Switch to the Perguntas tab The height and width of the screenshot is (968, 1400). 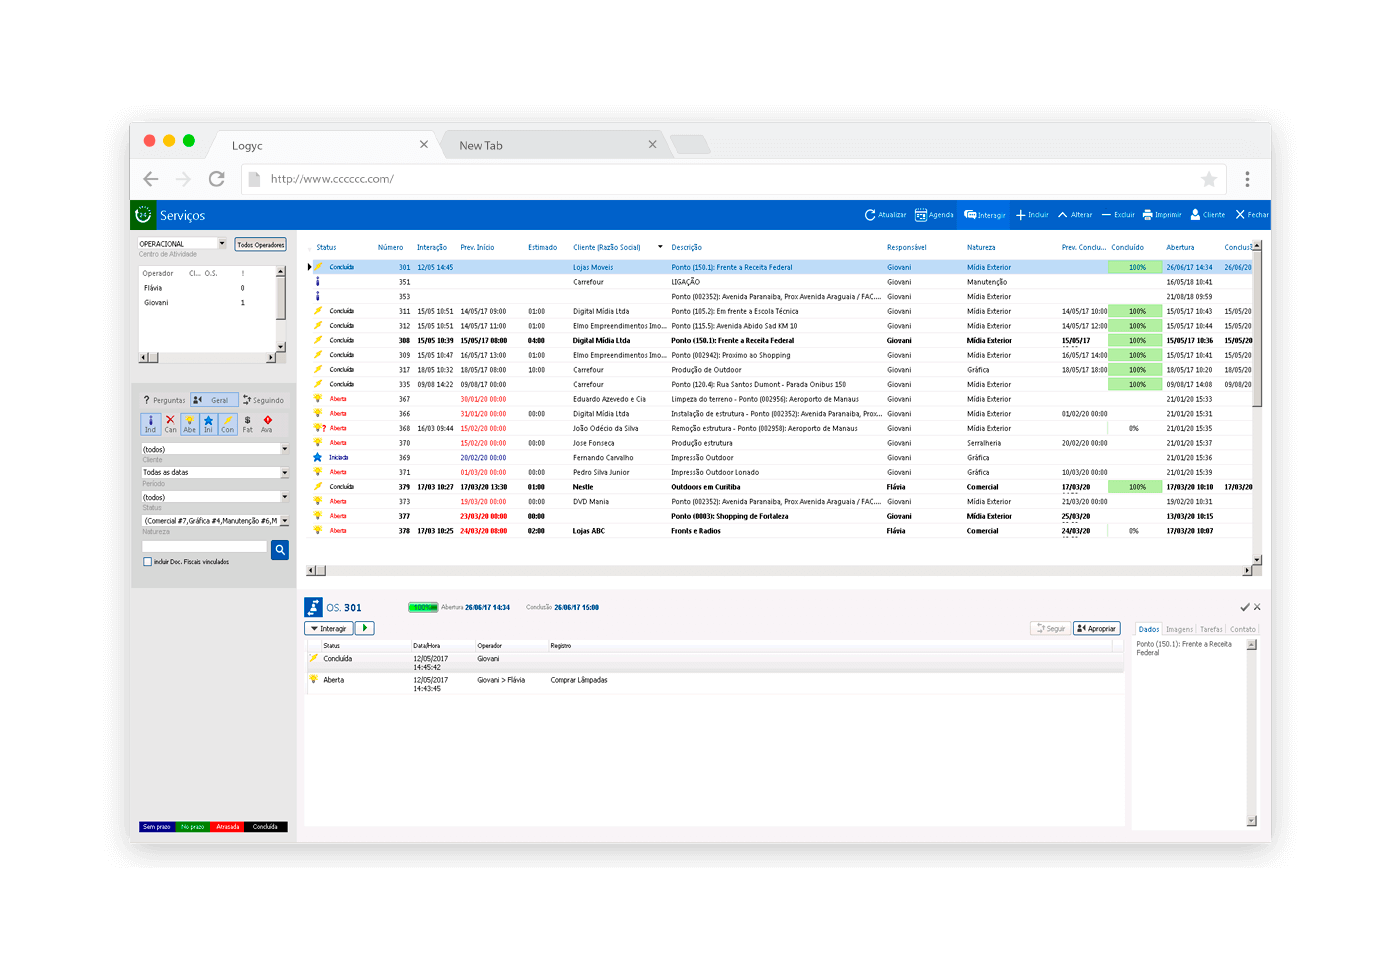coord(164,400)
